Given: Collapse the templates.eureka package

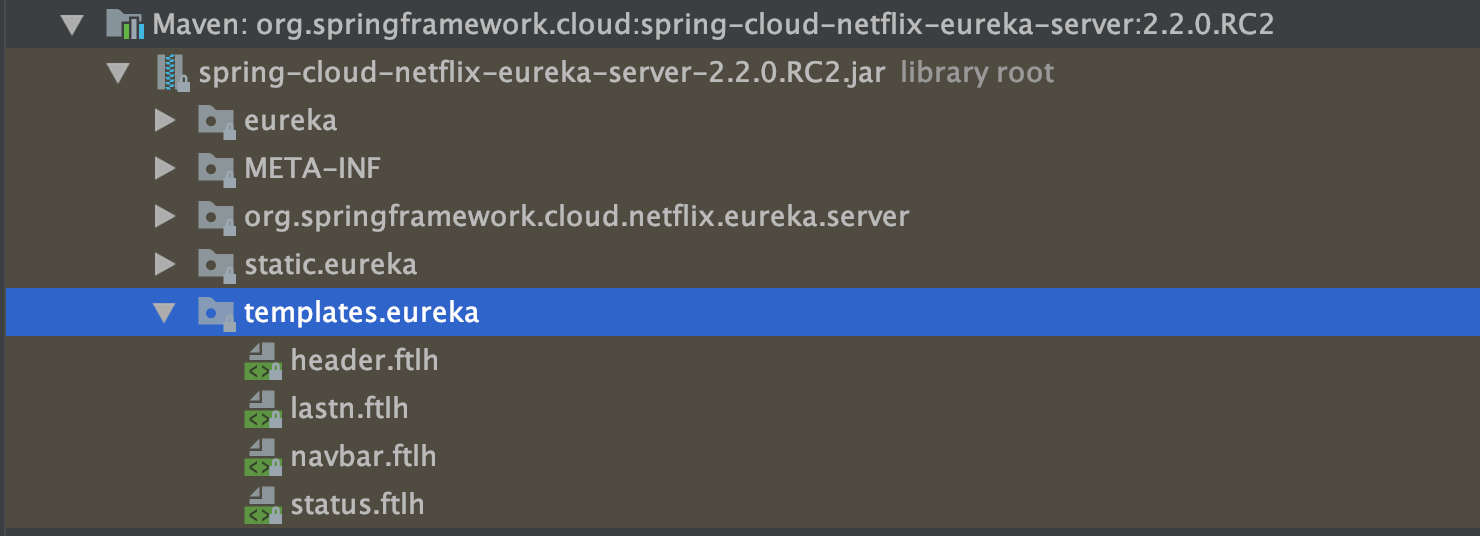Looking at the screenshot, I should click(x=165, y=312).
